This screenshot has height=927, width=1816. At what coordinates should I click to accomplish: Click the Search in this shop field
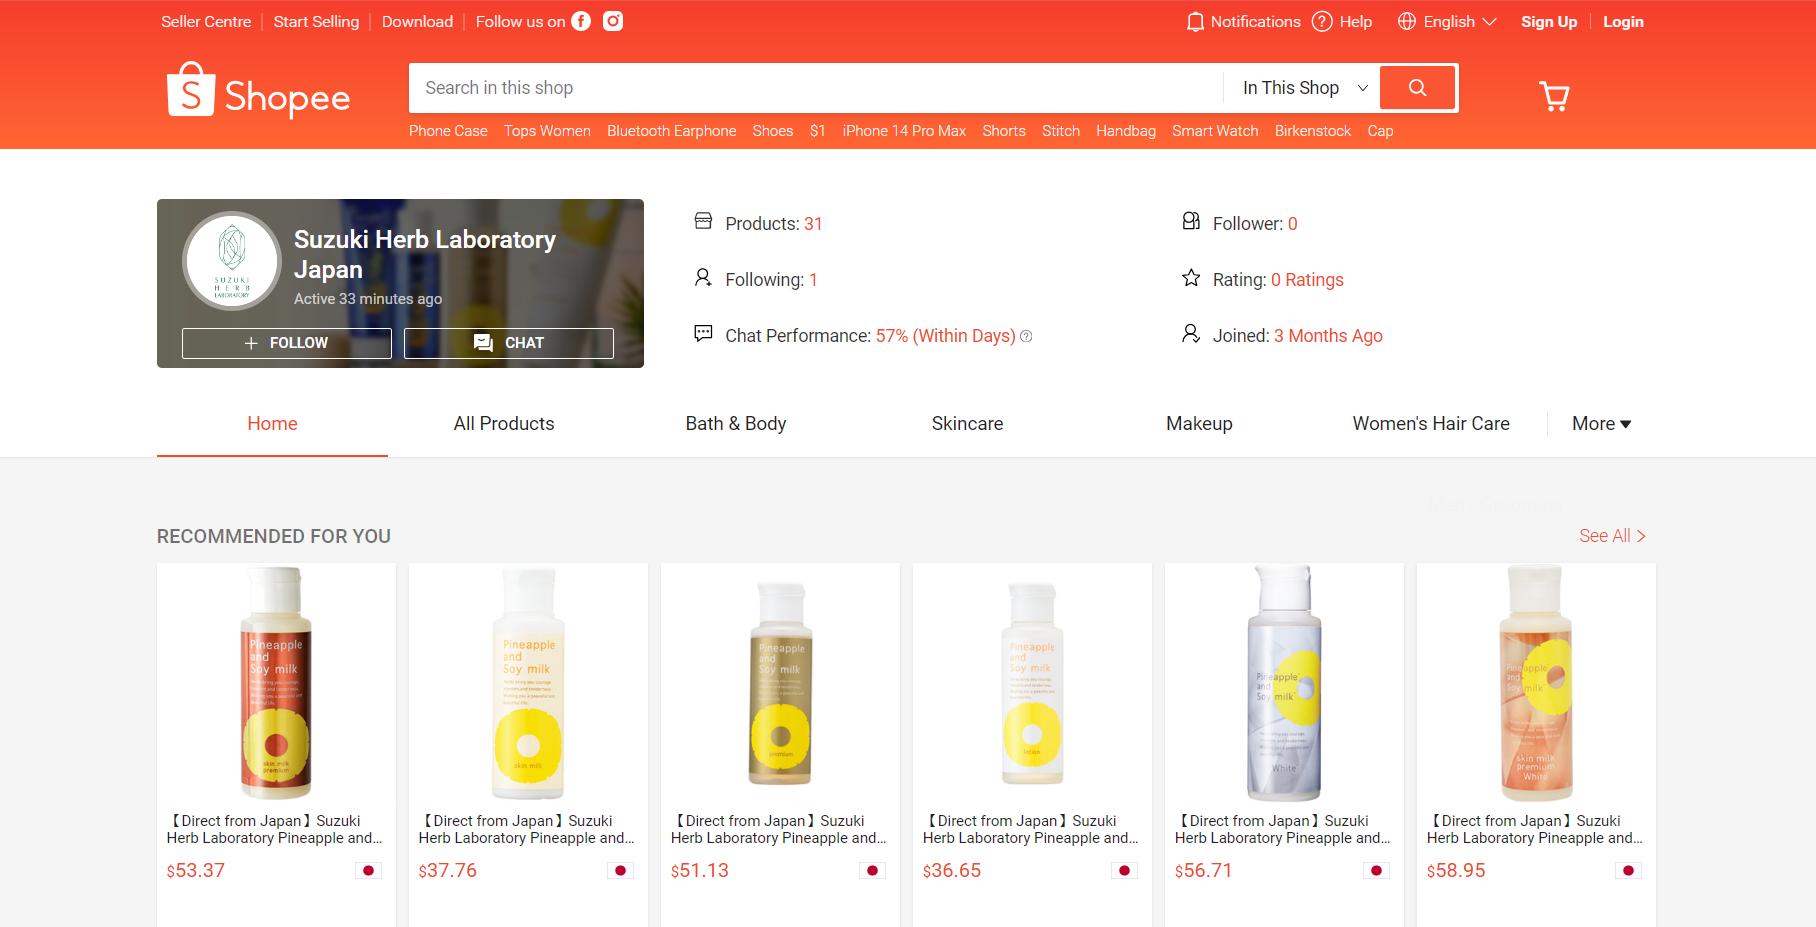(x=816, y=88)
